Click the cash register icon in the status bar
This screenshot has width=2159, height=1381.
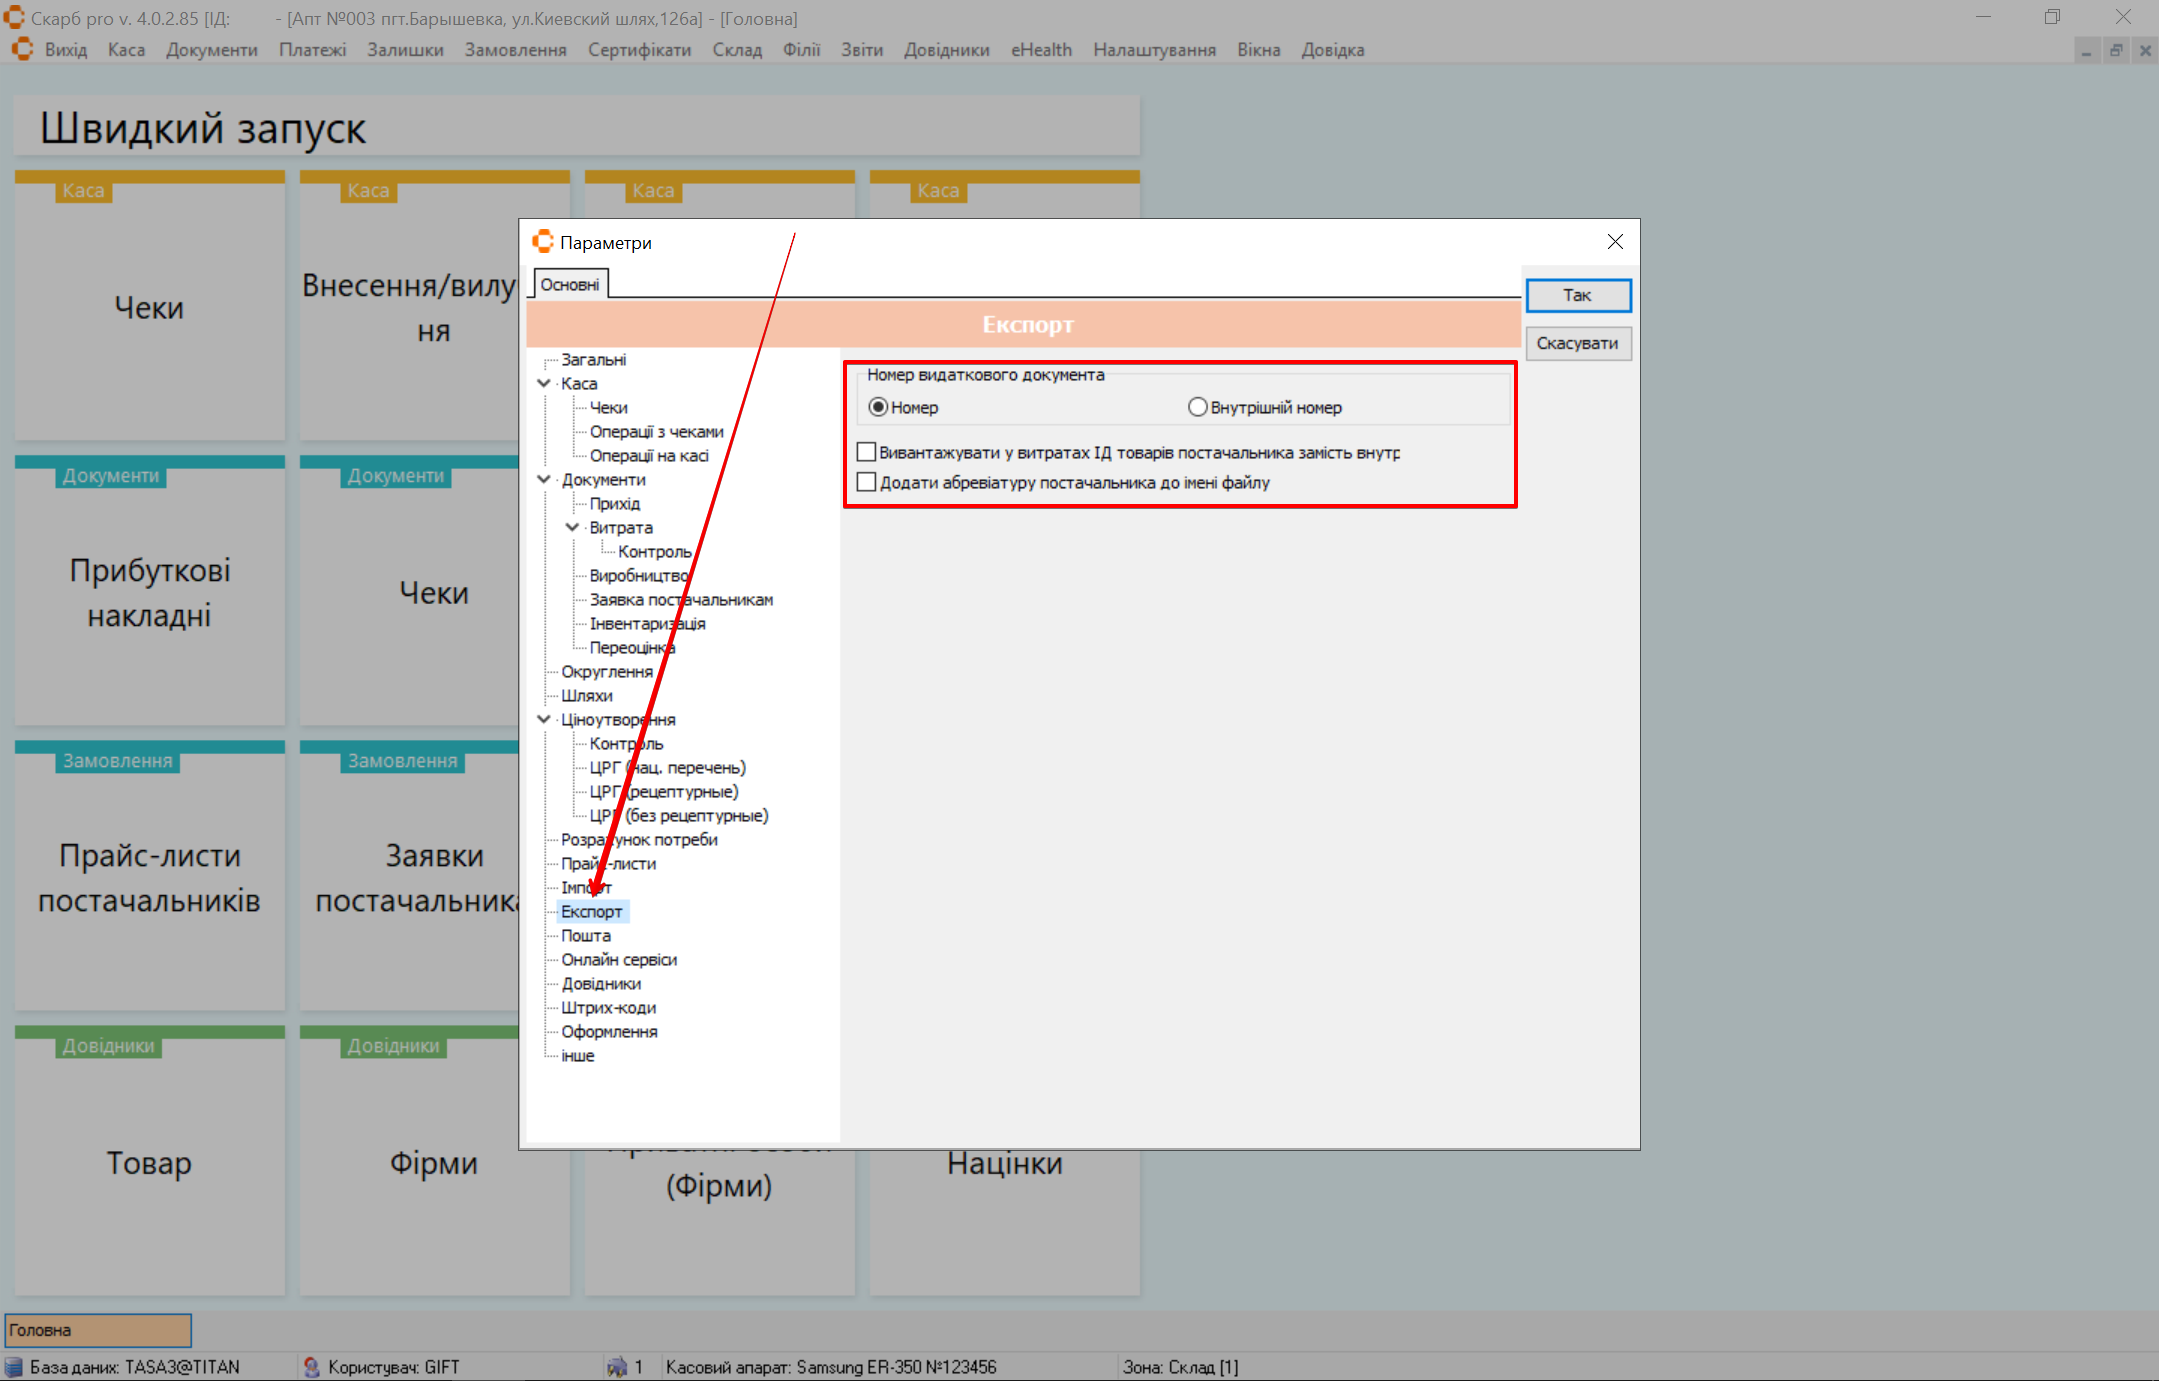(617, 1367)
